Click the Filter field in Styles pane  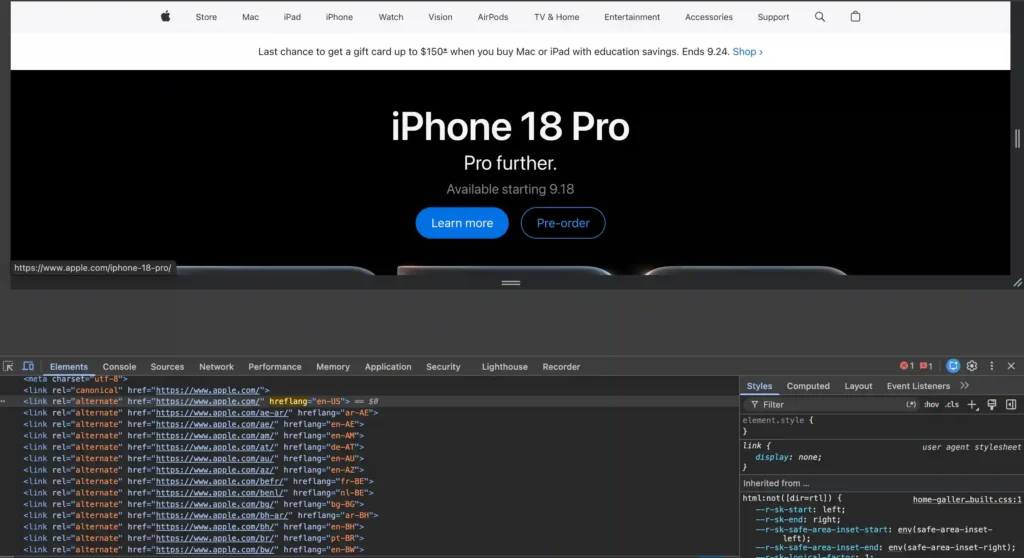pyautogui.click(x=829, y=405)
